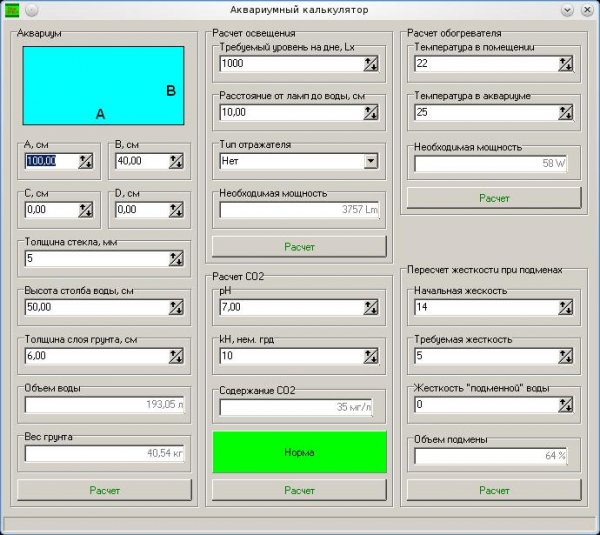Click Расчет button in Аквариум panel
This screenshot has width=600, height=535.
coord(104,490)
